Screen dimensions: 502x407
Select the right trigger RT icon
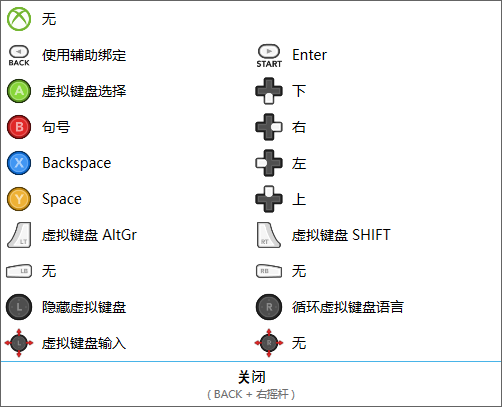[269, 235]
